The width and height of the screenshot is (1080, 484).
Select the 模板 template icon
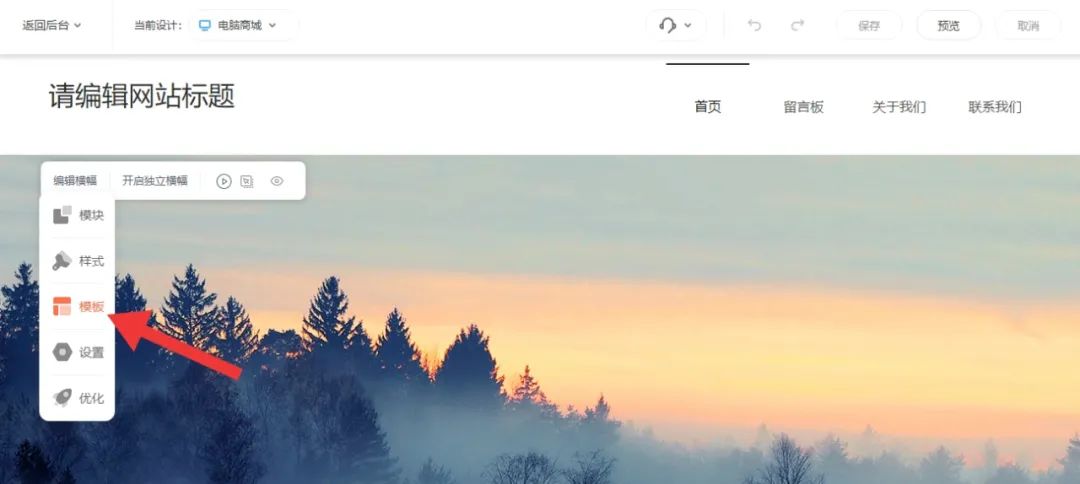62,306
